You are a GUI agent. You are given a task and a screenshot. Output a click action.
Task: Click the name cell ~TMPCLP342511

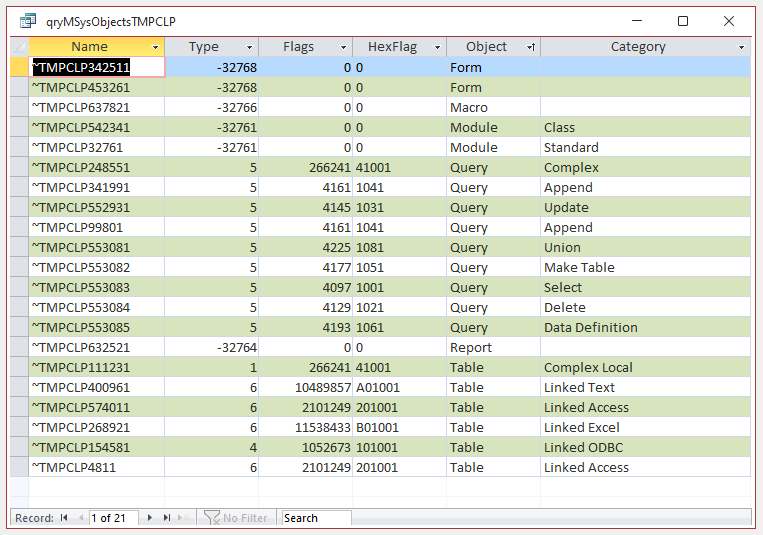pos(97,67)
